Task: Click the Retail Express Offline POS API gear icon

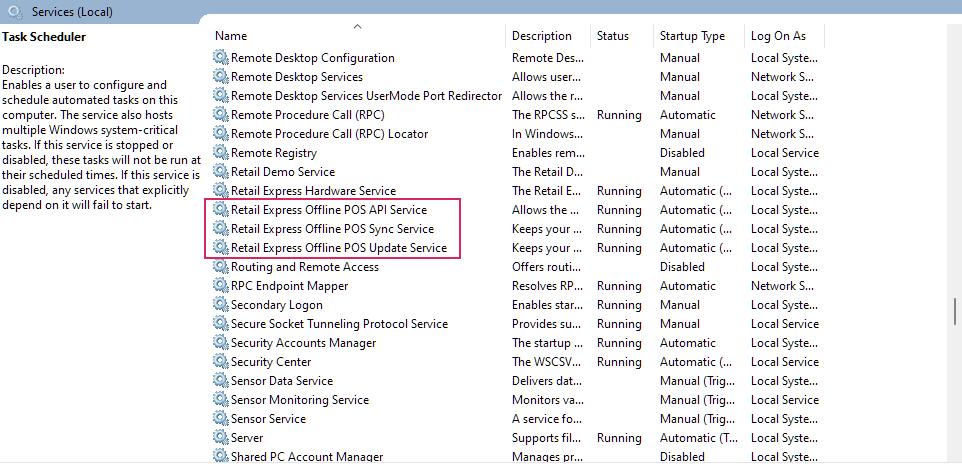Action: click(x=220, y=210)
